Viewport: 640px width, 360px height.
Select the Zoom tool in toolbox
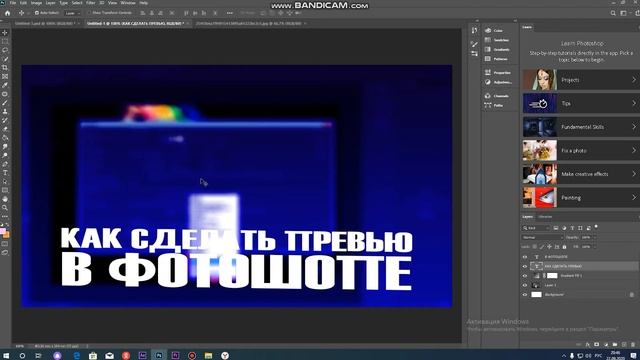[x=5, y=208]
